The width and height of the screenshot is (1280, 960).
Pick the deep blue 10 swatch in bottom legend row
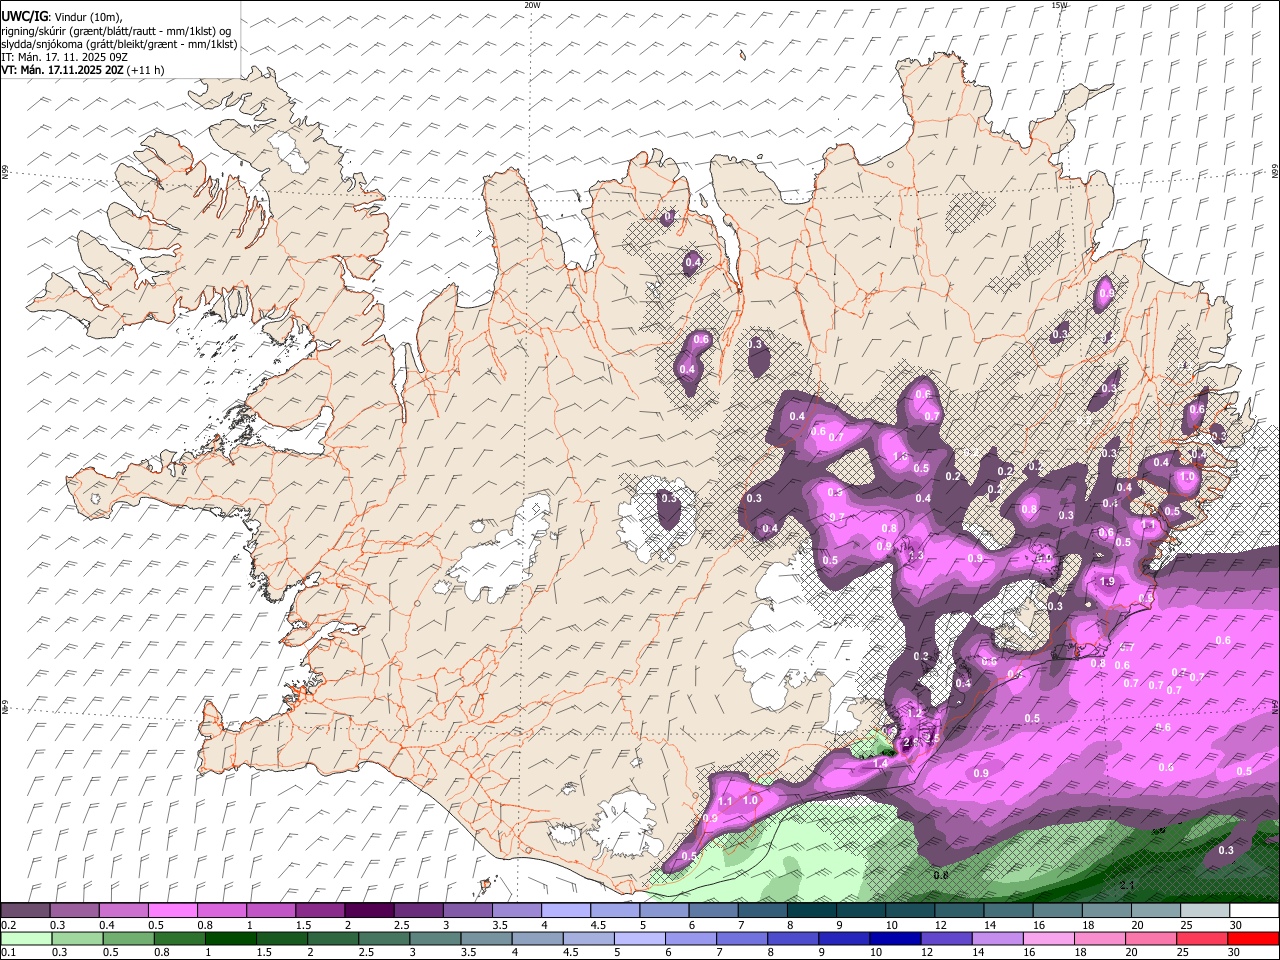[x=894, y=939]
